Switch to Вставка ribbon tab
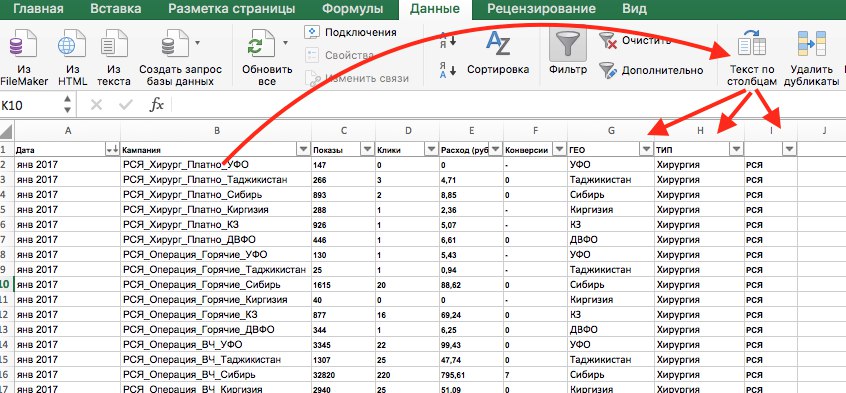 click(x=116, y=9)
